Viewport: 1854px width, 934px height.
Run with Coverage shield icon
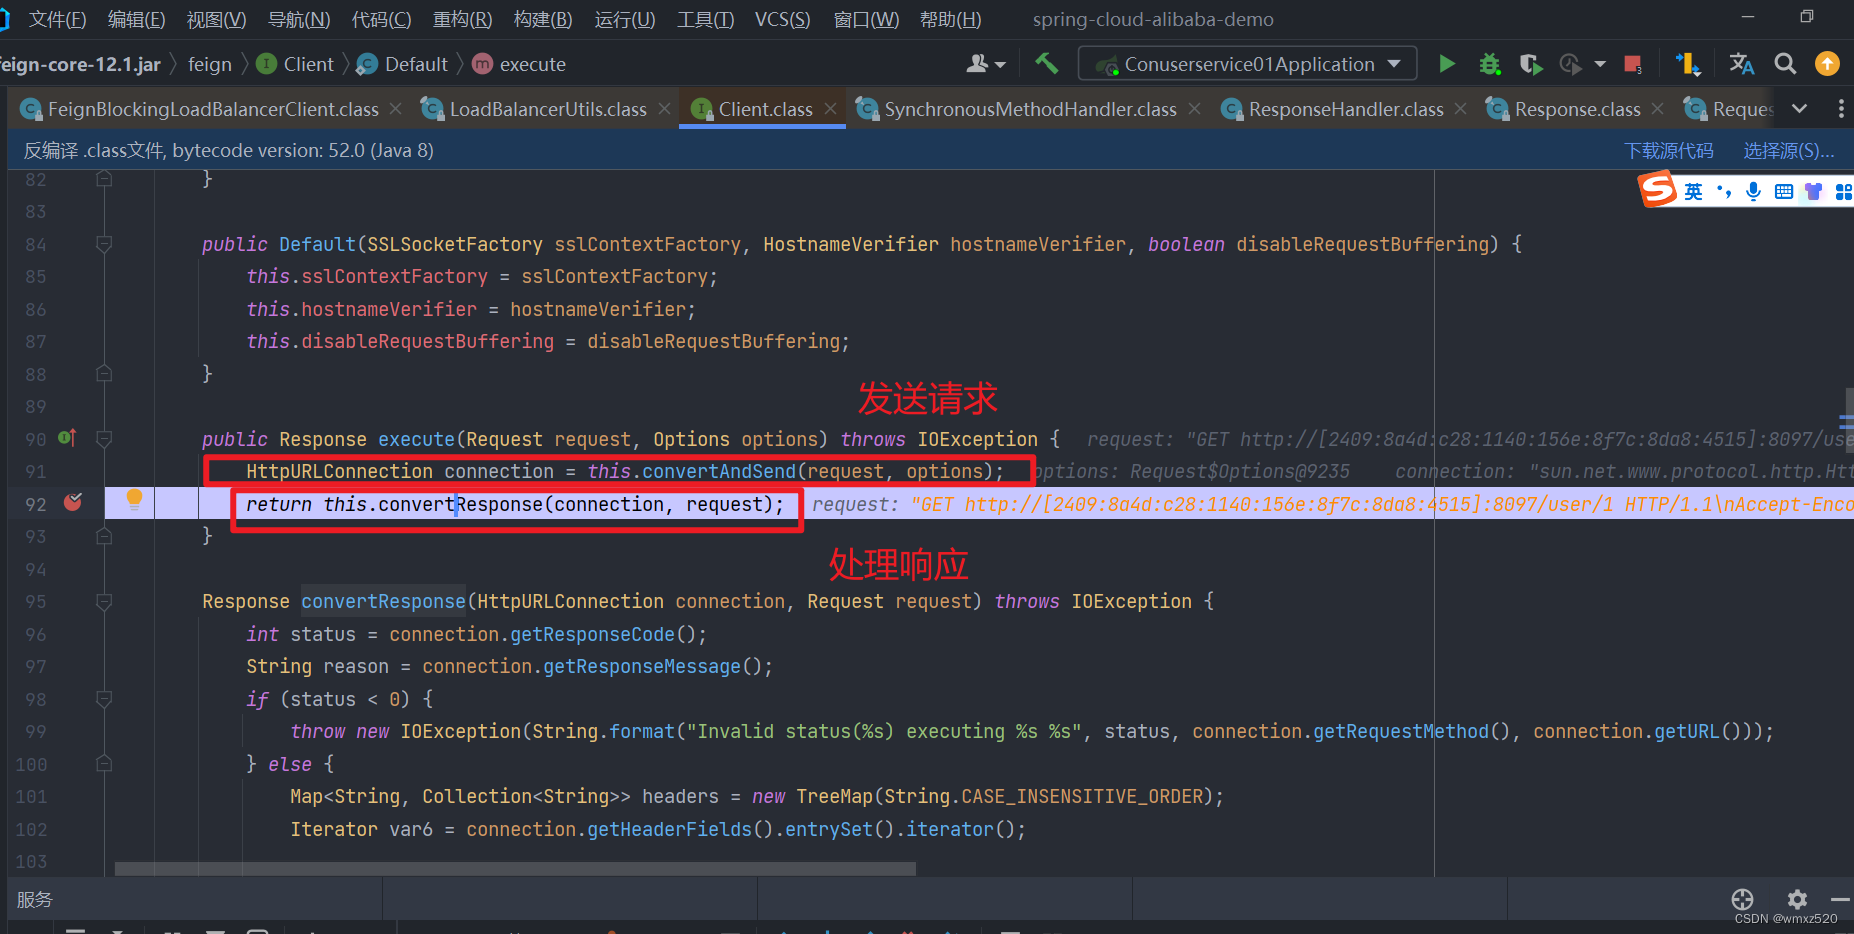[1530, 64]
